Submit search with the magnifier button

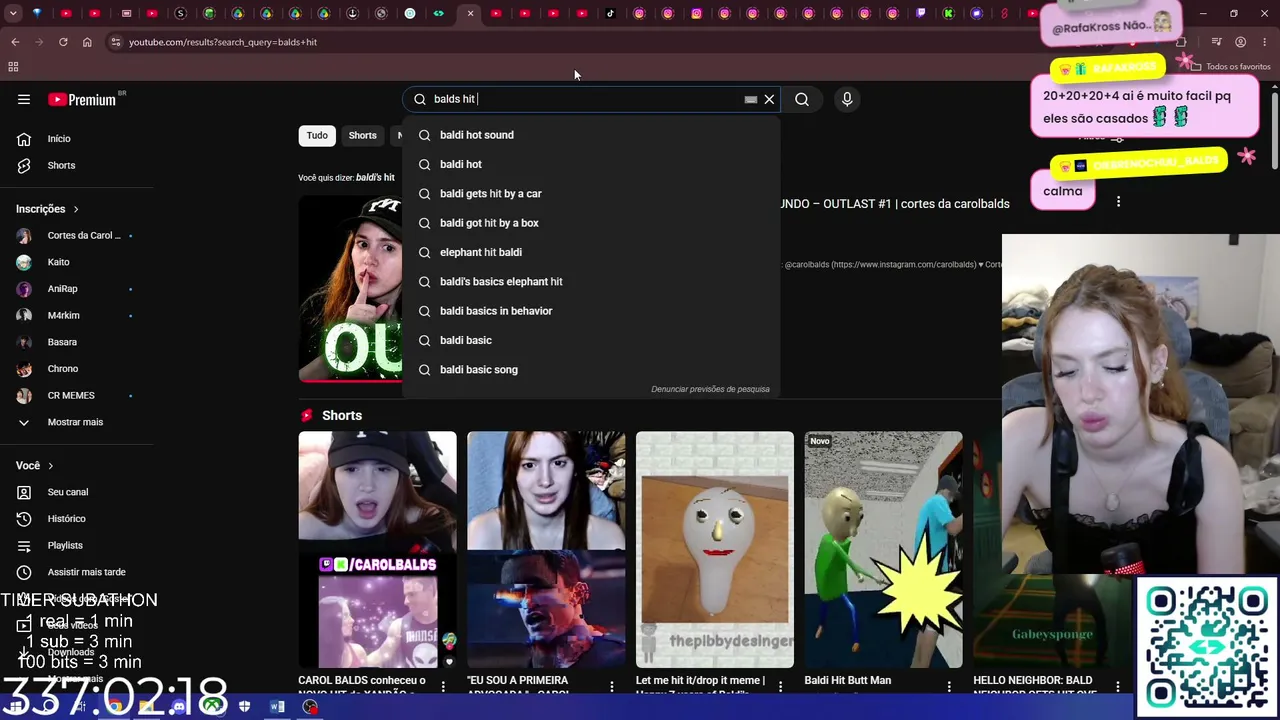point(802,99)
